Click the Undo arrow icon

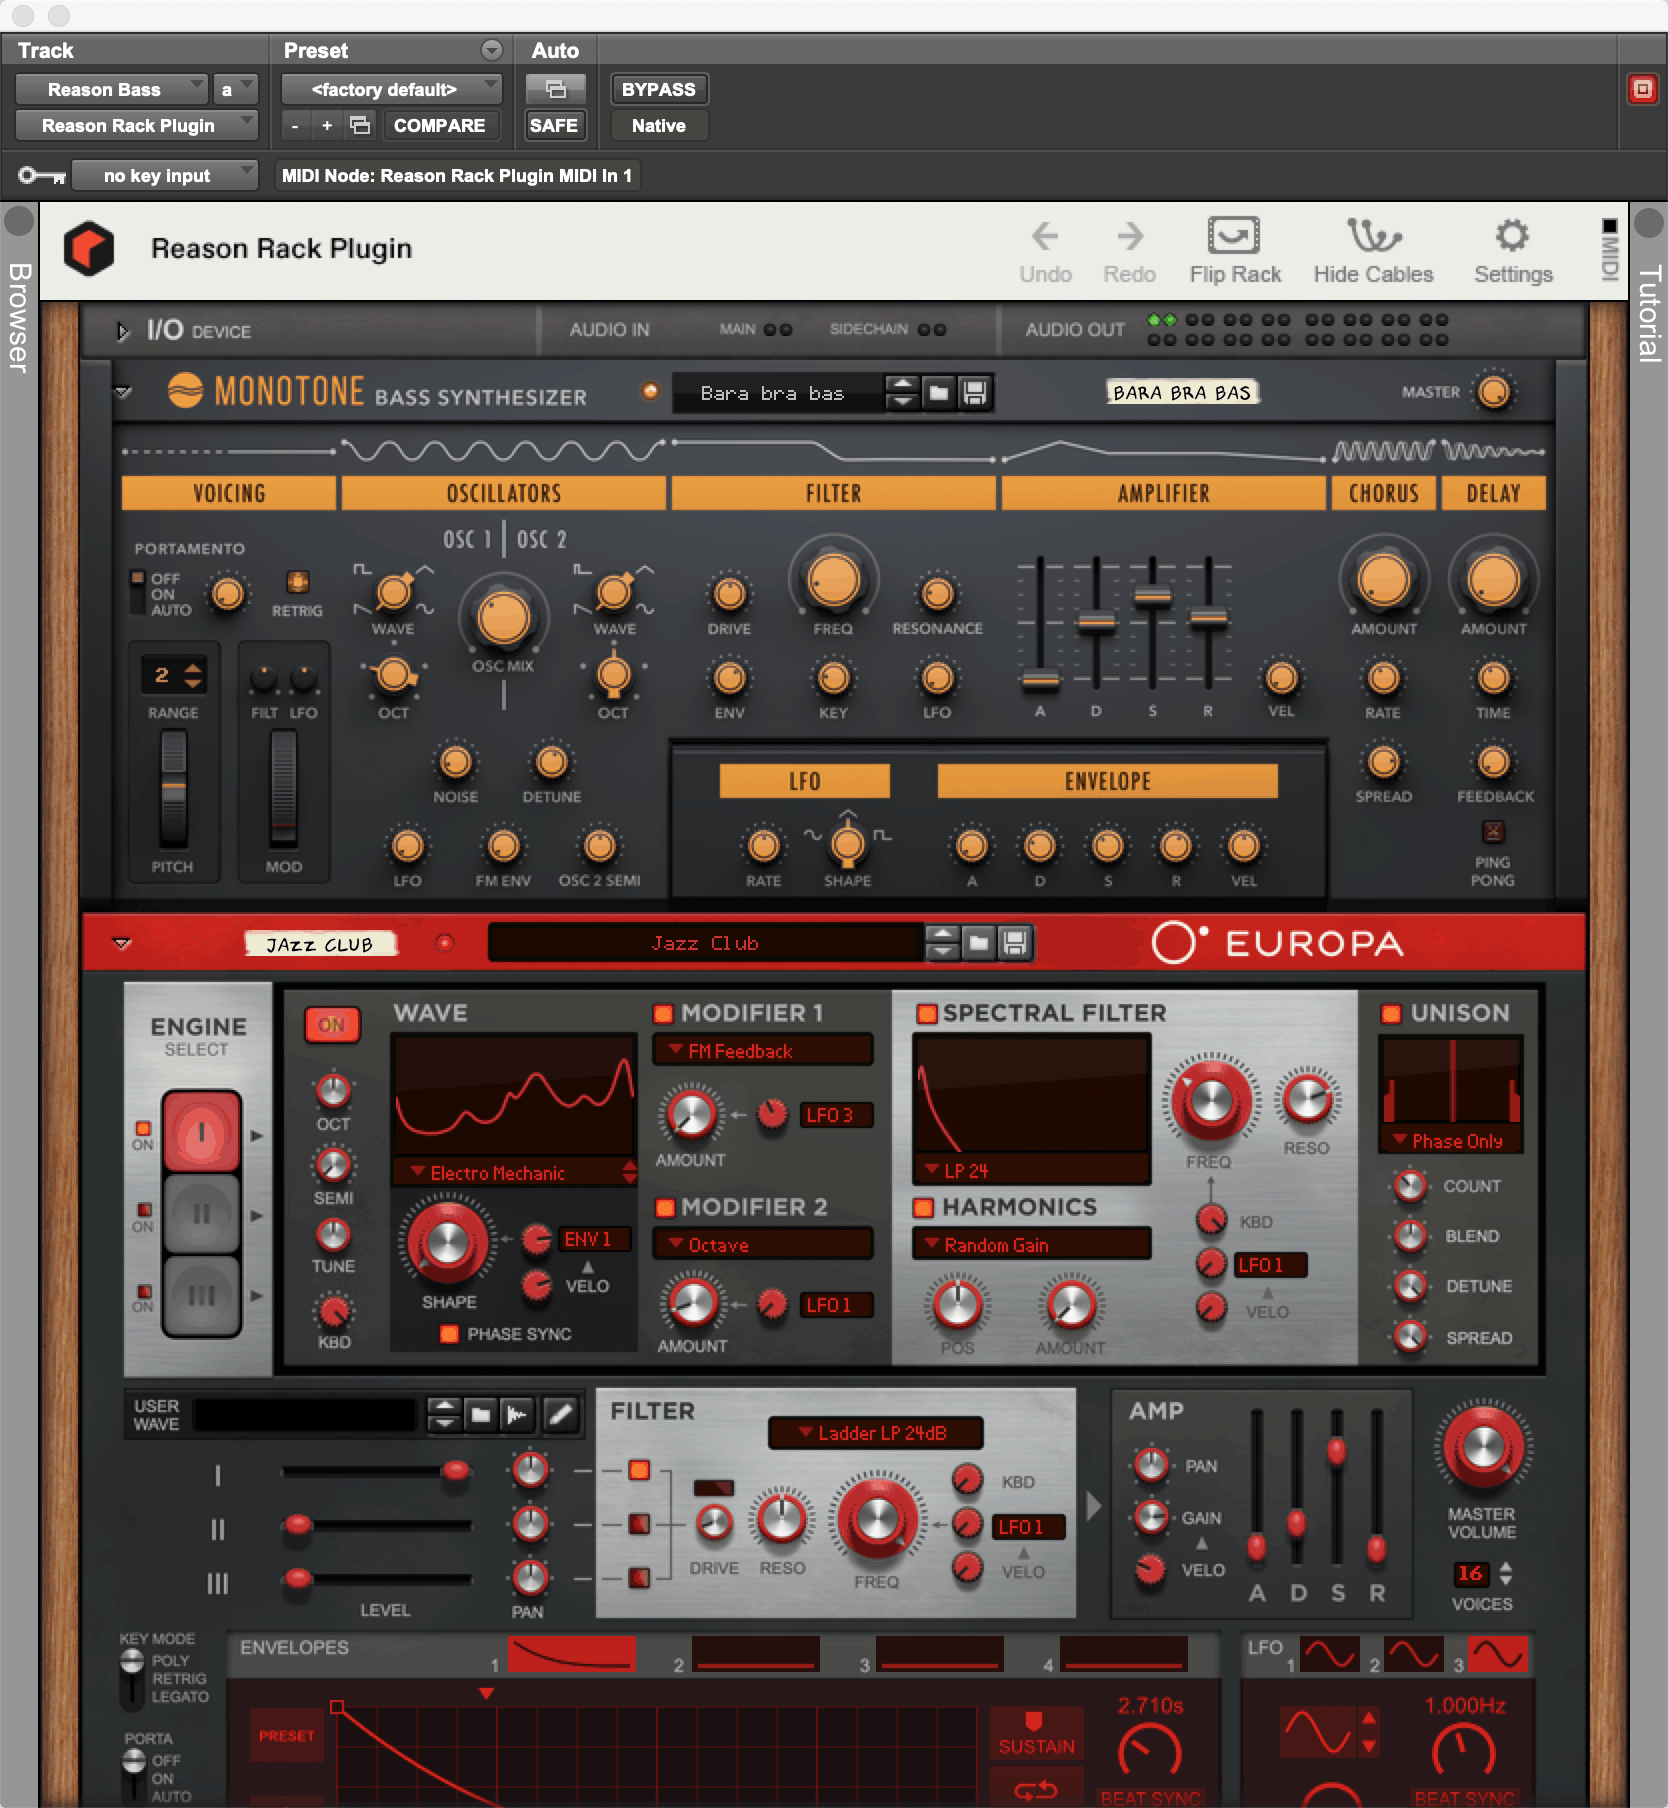point(1045,236)
